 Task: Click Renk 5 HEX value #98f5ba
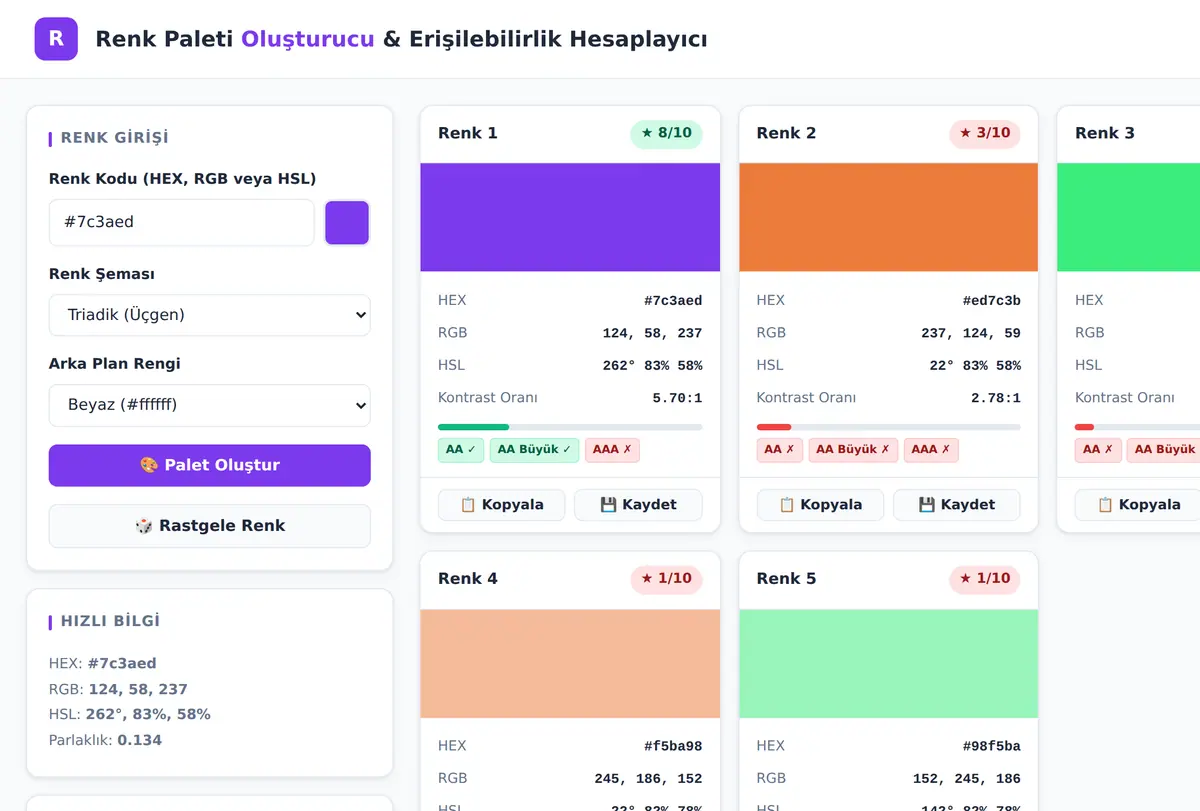coord(992,747)
